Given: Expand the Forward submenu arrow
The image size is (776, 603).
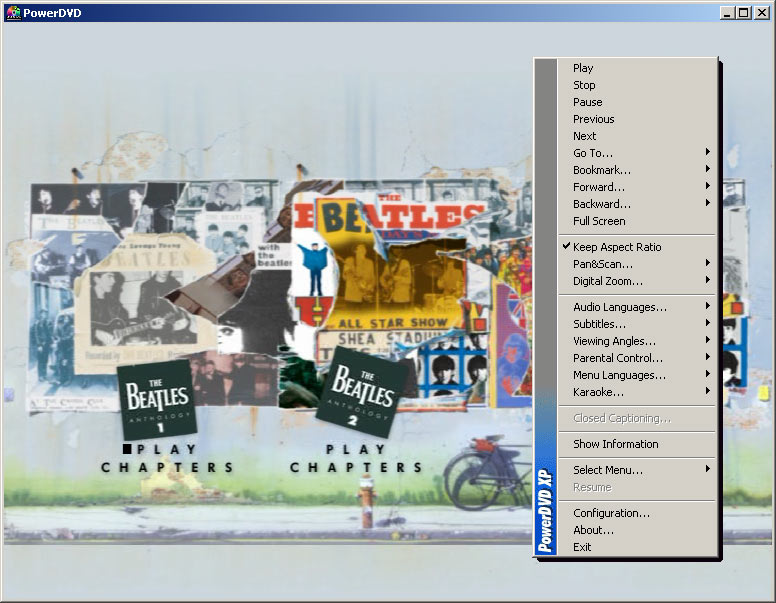Looking at the screenshot, I should [x=708, y=186].
